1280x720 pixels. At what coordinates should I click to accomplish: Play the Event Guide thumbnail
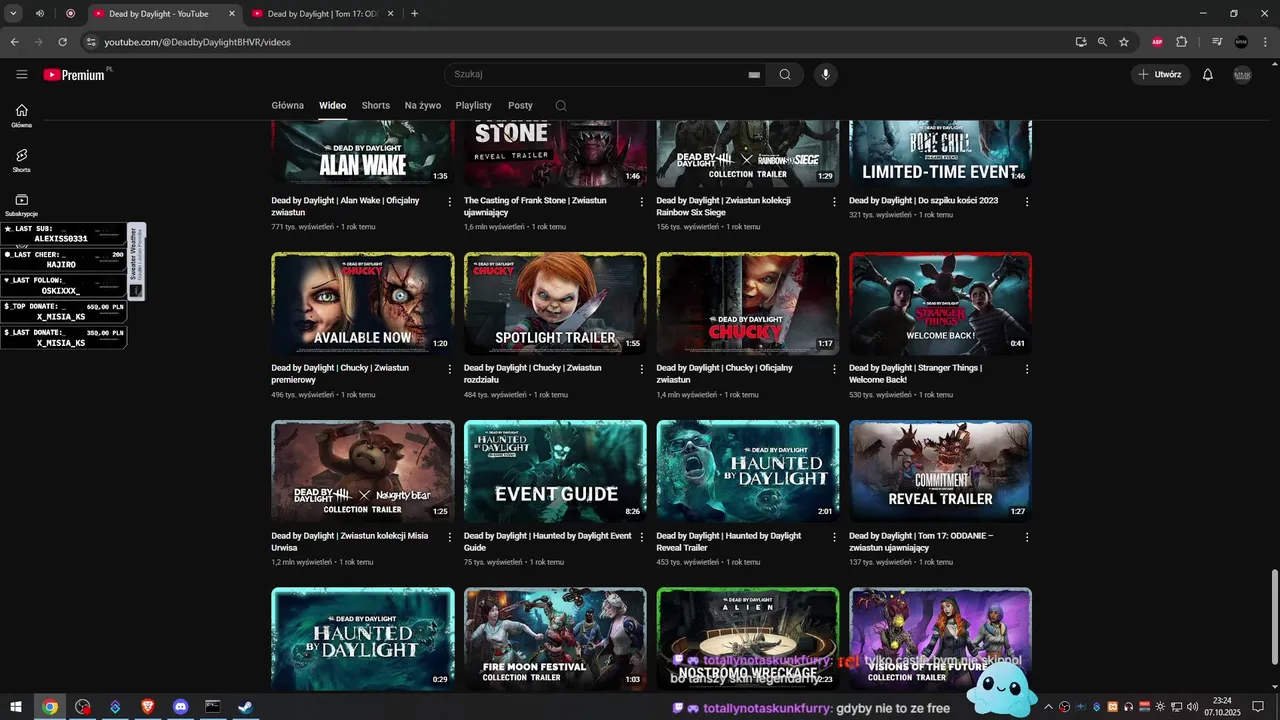pos(555,471)
